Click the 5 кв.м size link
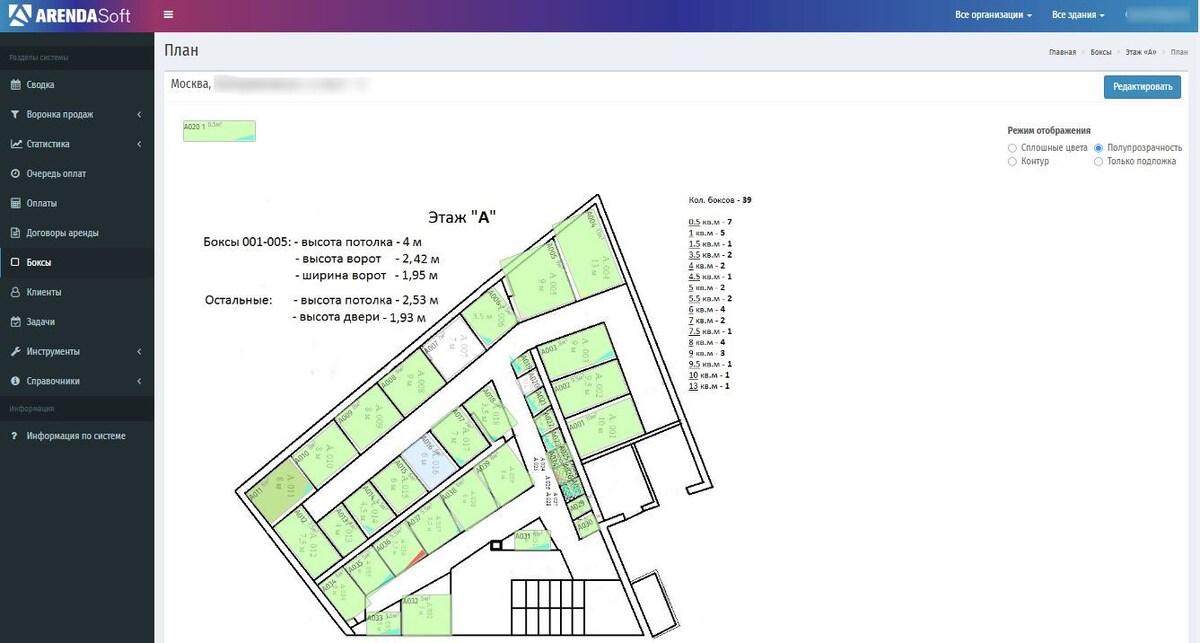Viewport: 1200px width, 643px height. pyautogui.click(x=703, y=288)
